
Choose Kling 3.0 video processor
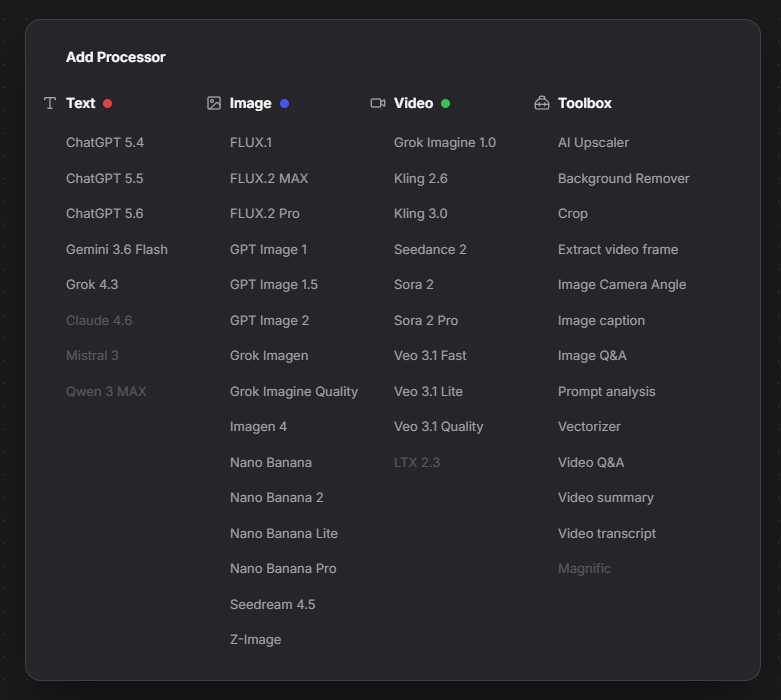click(x=421, y=213)
